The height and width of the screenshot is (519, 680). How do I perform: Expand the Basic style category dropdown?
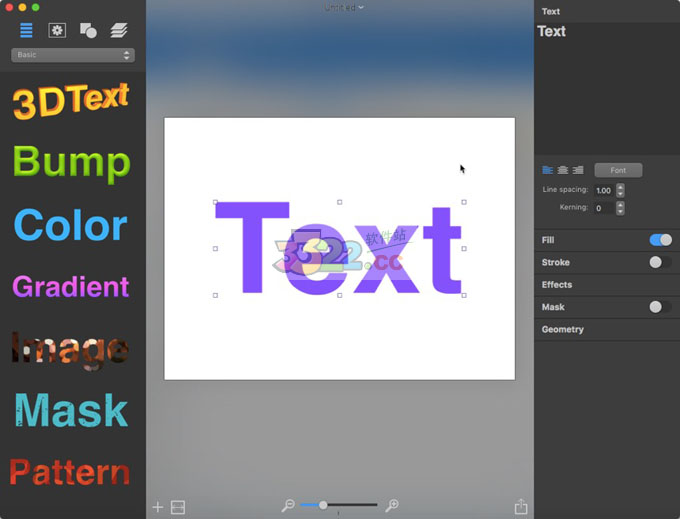73,55
